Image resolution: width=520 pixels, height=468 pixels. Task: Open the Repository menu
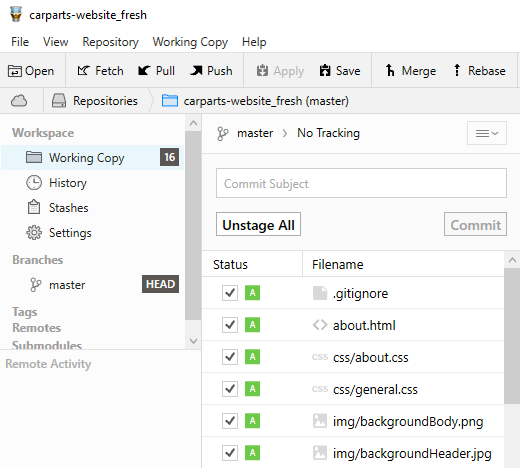pos(110,42)
